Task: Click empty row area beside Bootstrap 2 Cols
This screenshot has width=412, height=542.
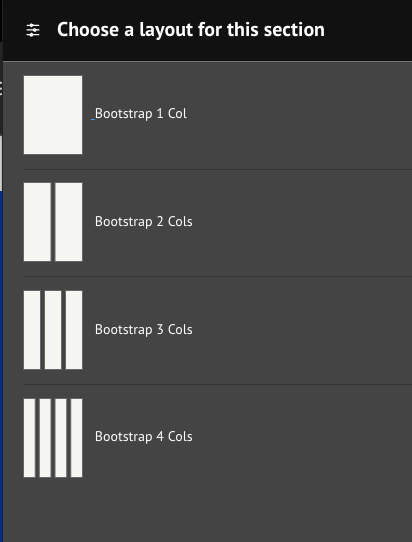Action: (301, 222)
